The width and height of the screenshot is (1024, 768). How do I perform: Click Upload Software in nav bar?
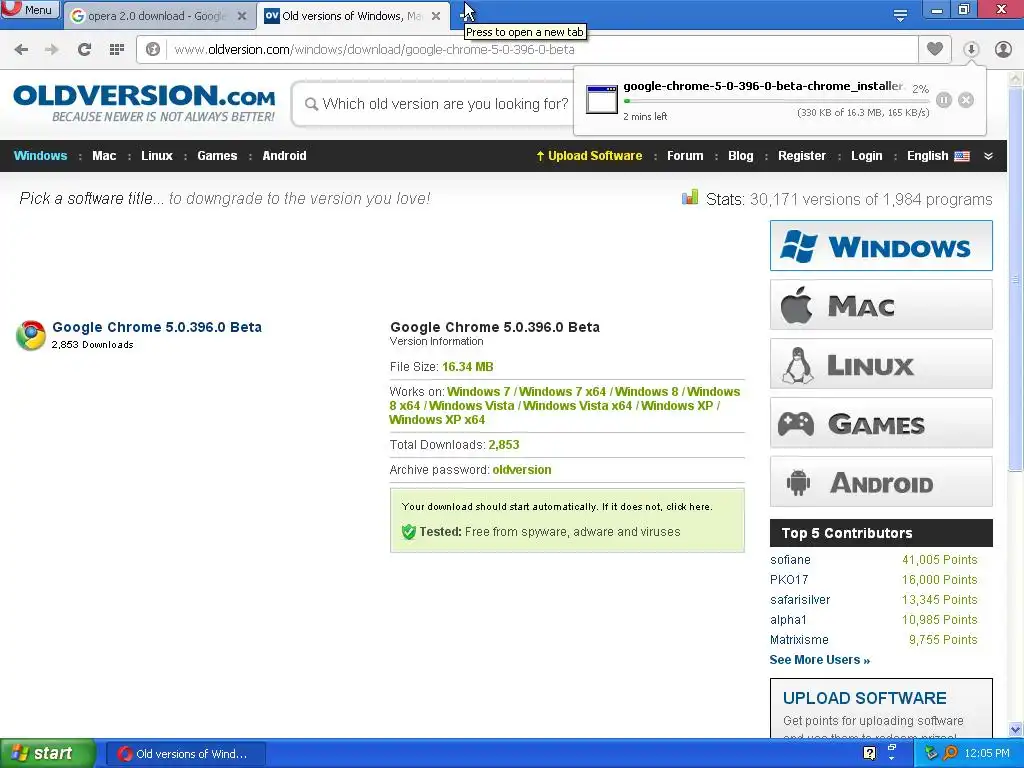[x=589, y=156]
